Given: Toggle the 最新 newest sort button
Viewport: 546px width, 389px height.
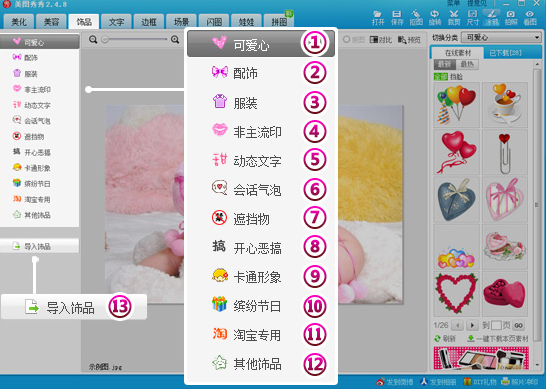Looking at the screenshot, I should pyautogui.click(x=444, y=64).
